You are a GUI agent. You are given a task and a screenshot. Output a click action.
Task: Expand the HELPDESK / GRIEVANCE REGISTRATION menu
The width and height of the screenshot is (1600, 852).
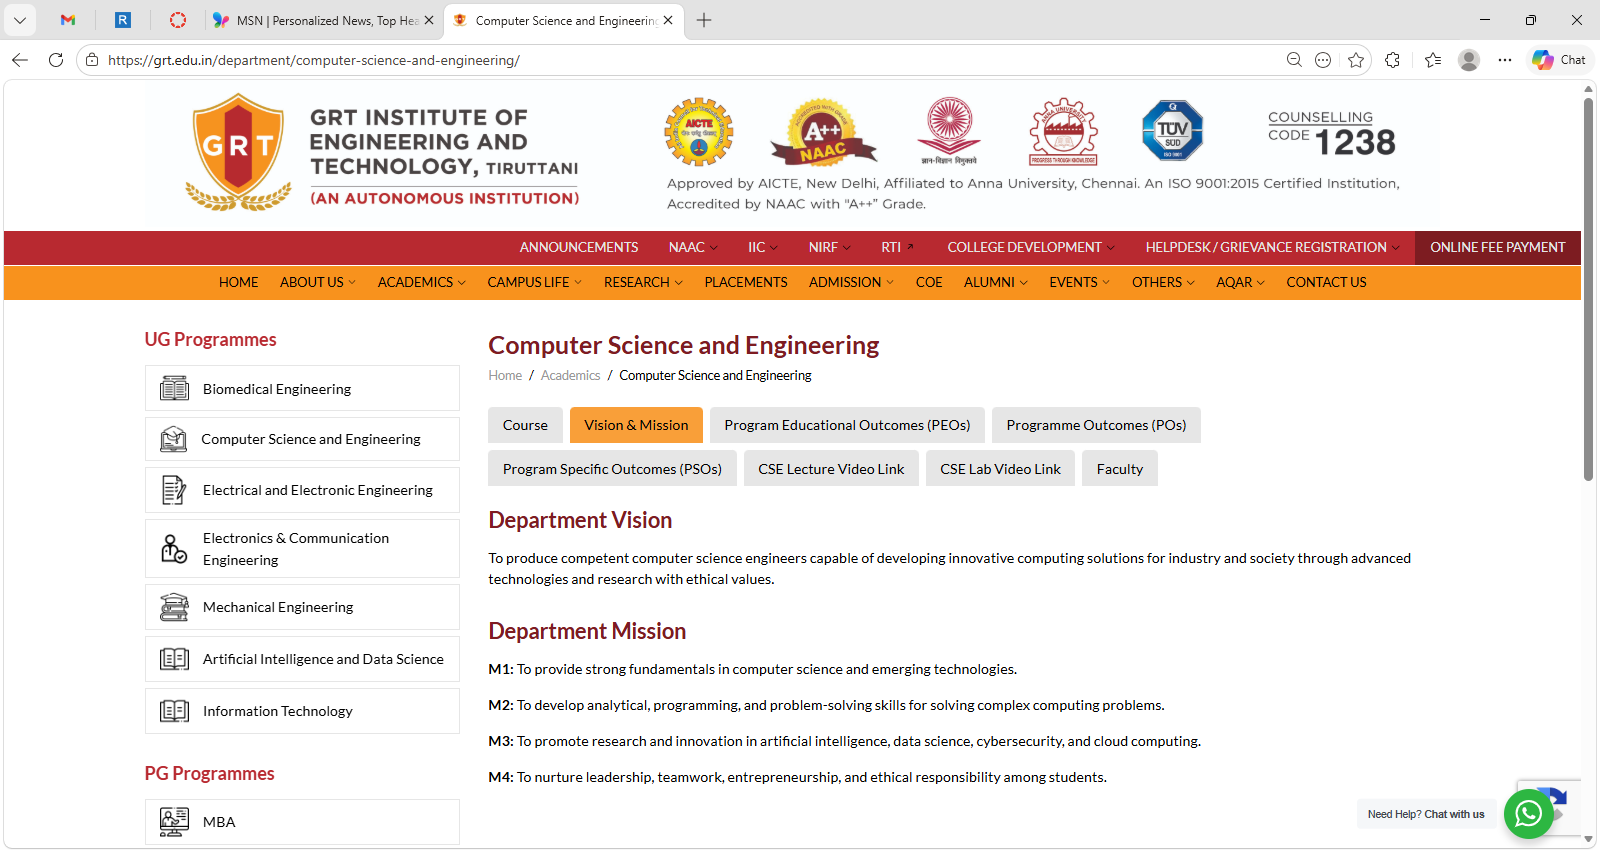[1272, 248]
